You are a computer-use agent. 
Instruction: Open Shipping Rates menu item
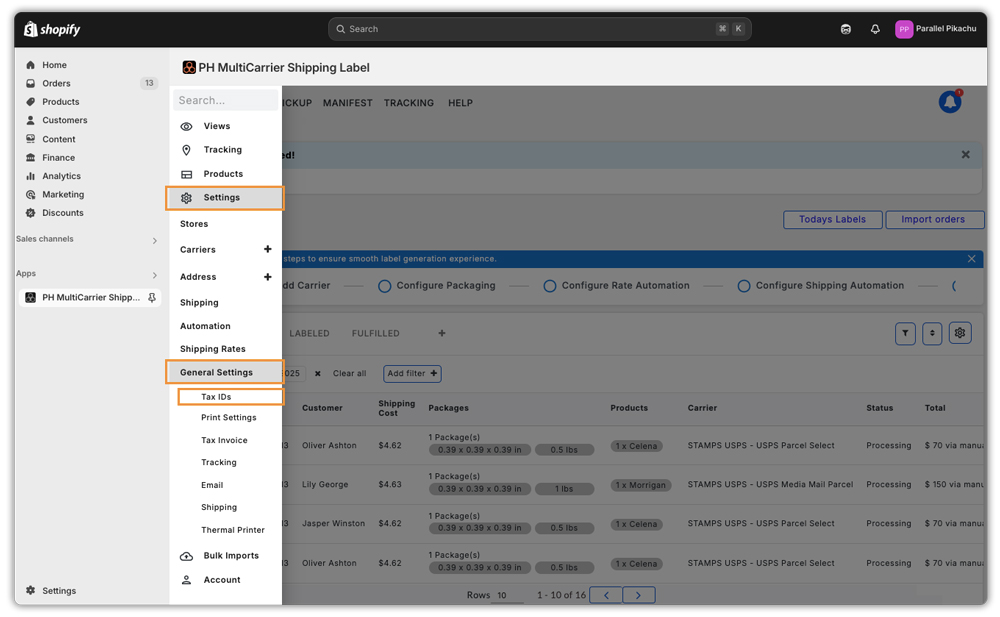click(213, 349)
